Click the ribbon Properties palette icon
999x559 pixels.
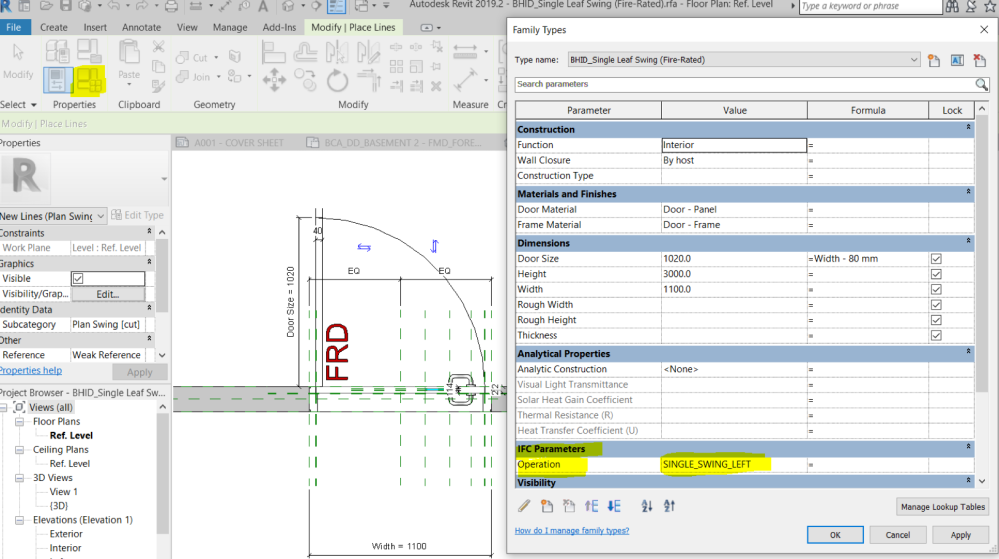[60, 79]
